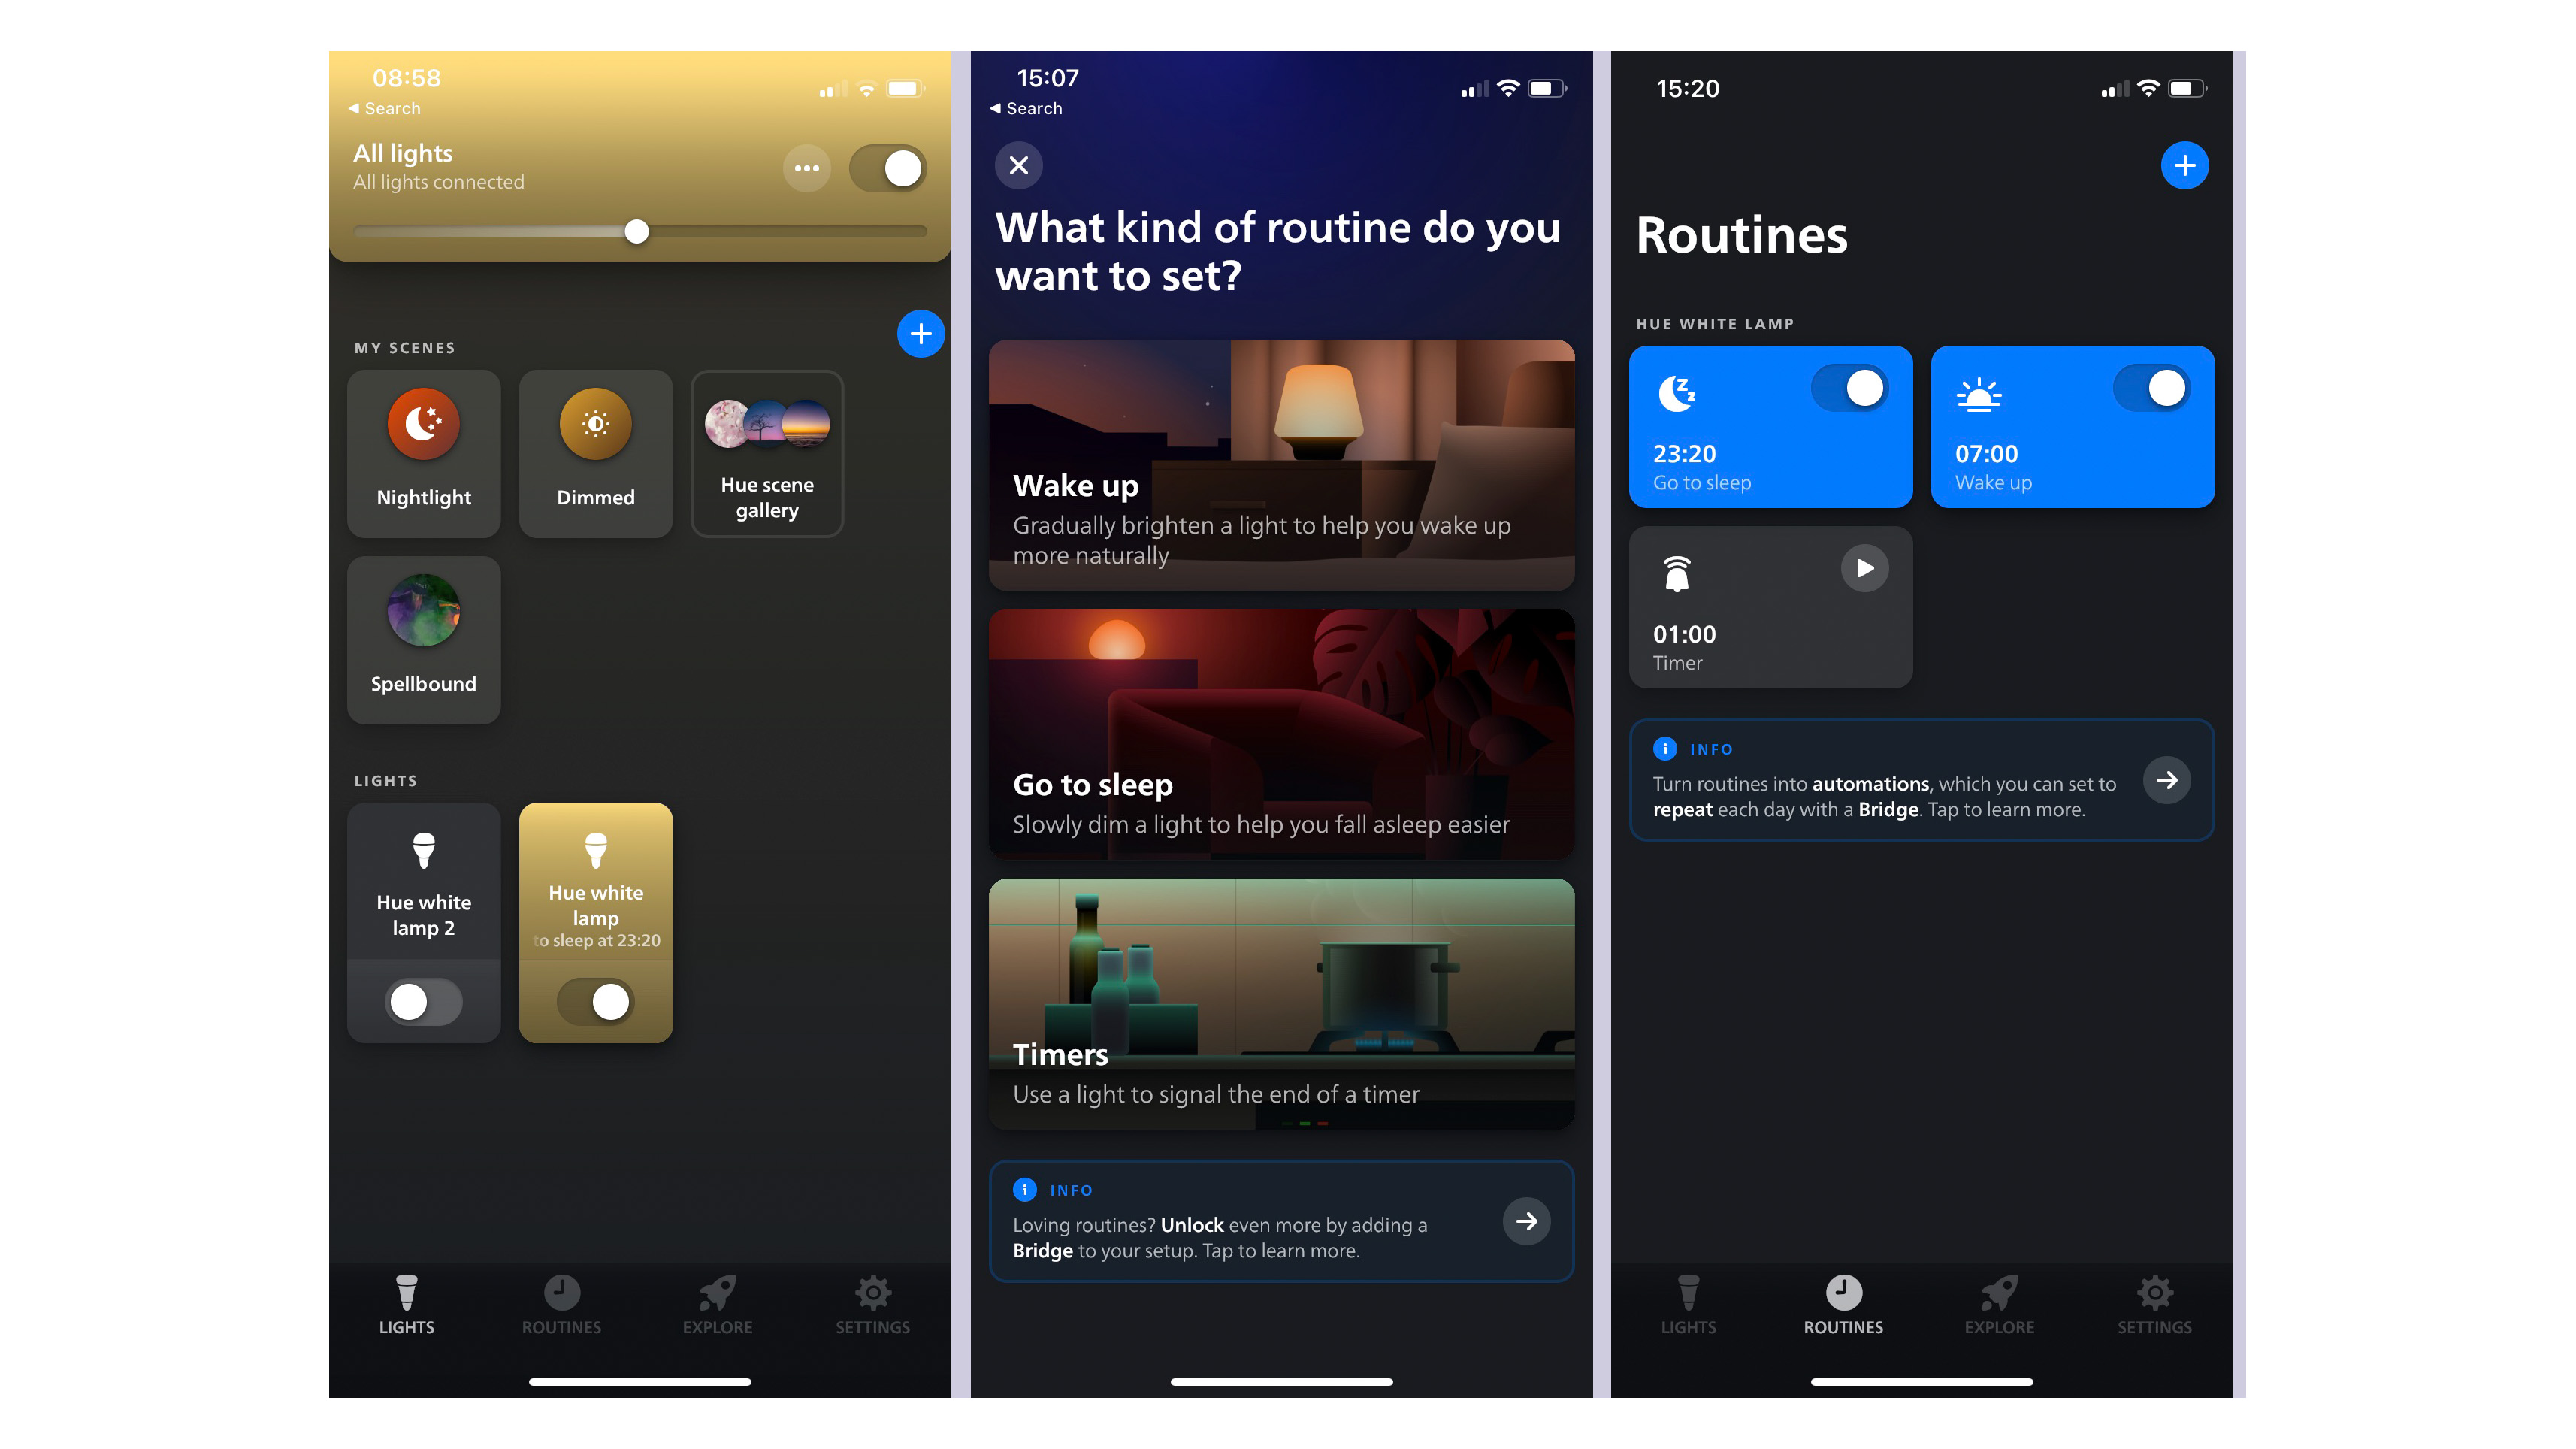Click the Wake up sunrise icon
This screenshot has width=2576, height=1449.
pos(1976,391)
